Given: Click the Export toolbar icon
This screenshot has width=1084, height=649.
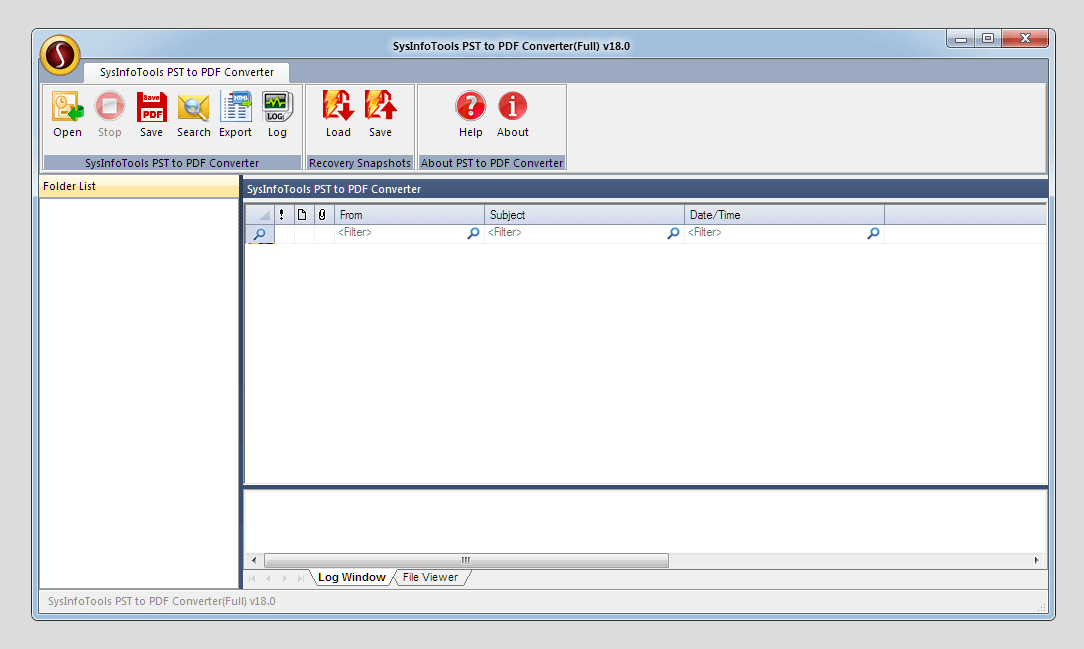Looking at the screenshot, I should click(235, 113).
